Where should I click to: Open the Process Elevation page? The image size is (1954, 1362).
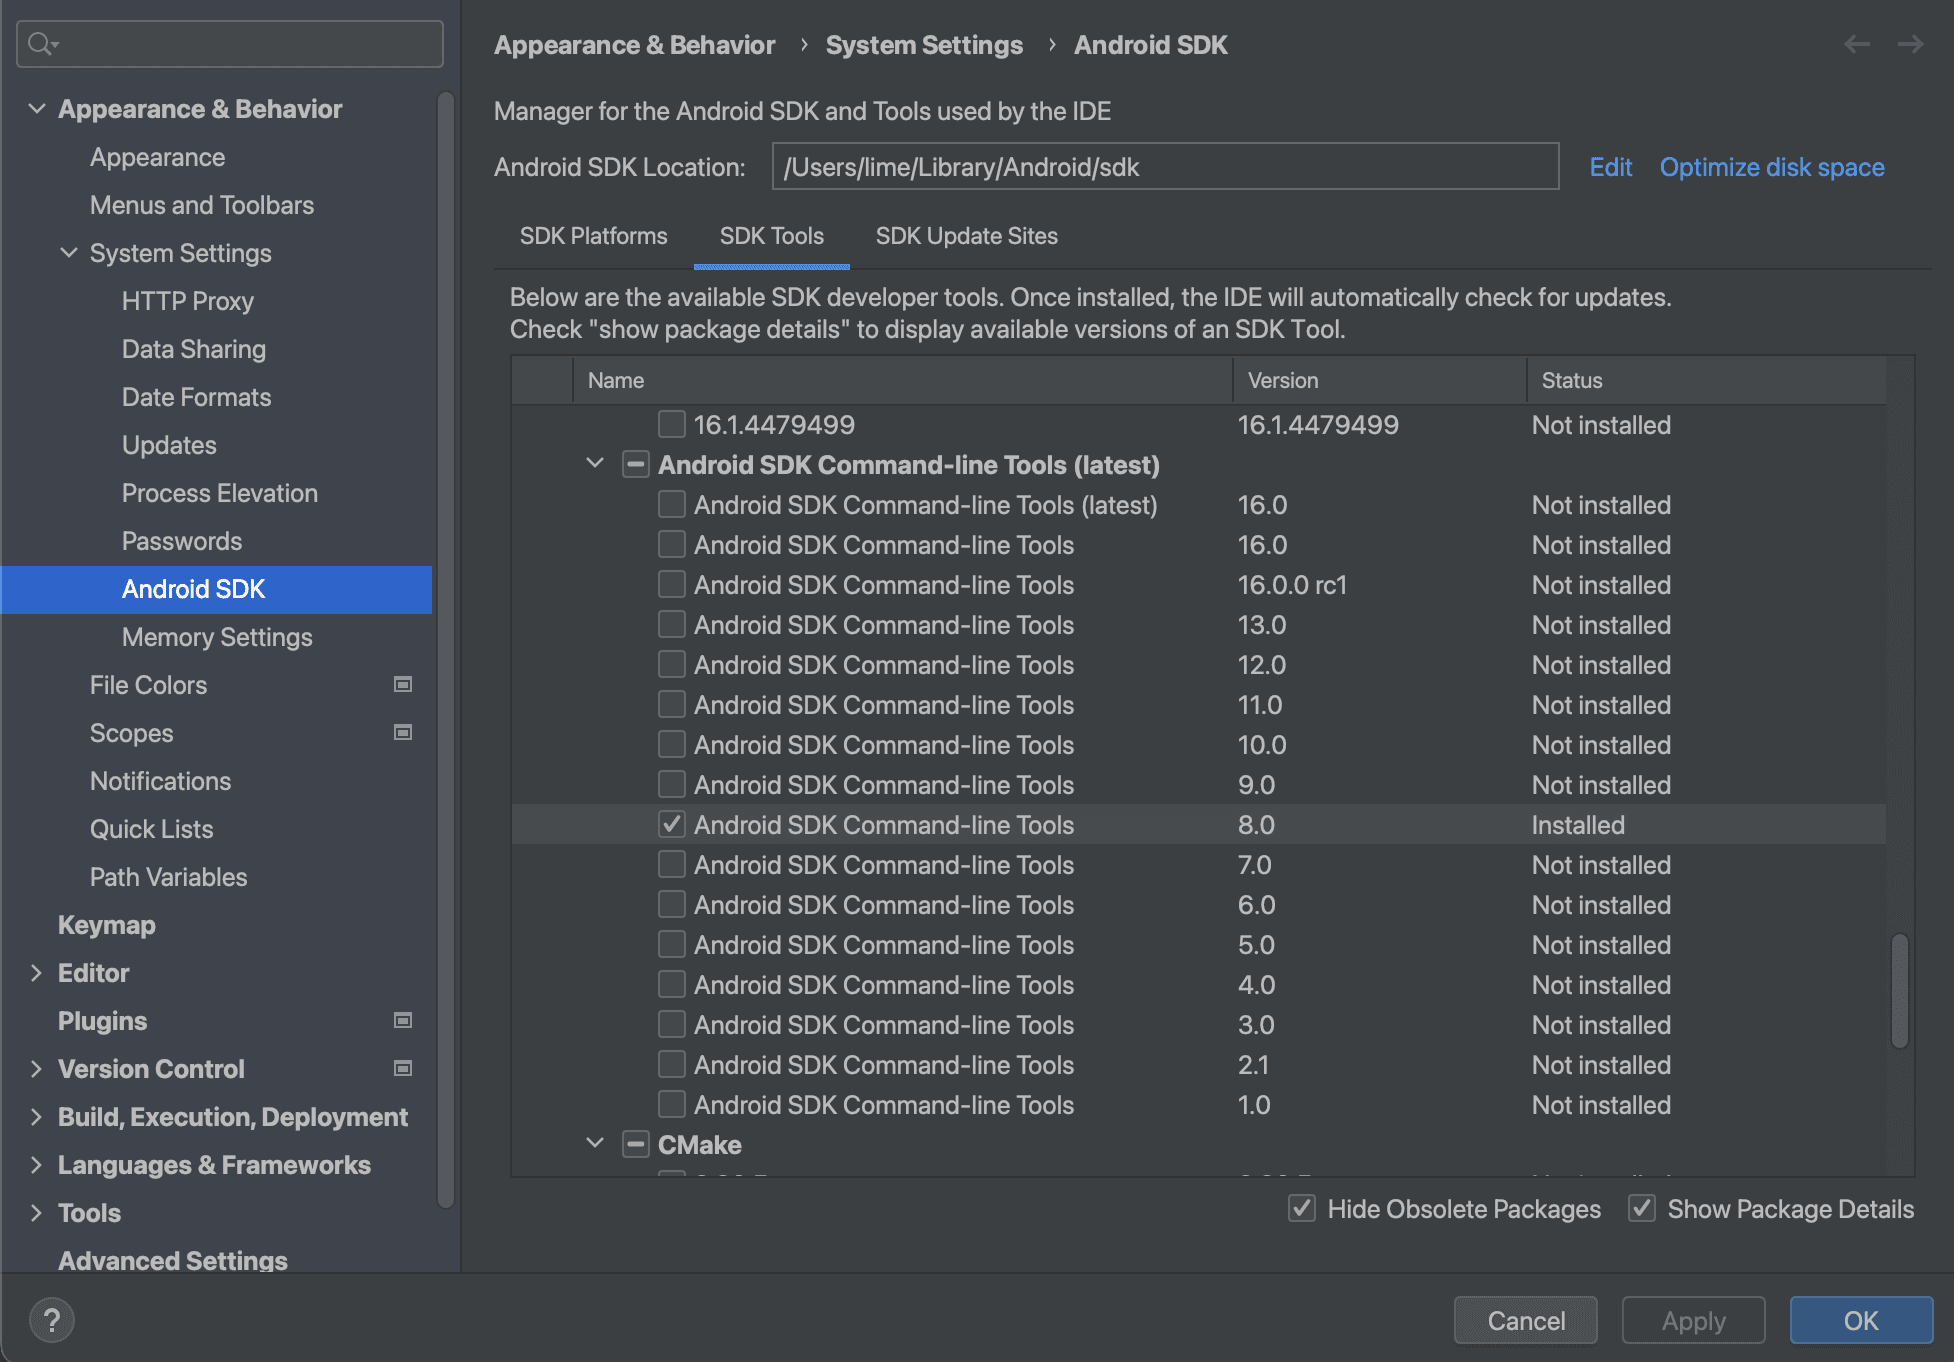click(x=219, y=493)
